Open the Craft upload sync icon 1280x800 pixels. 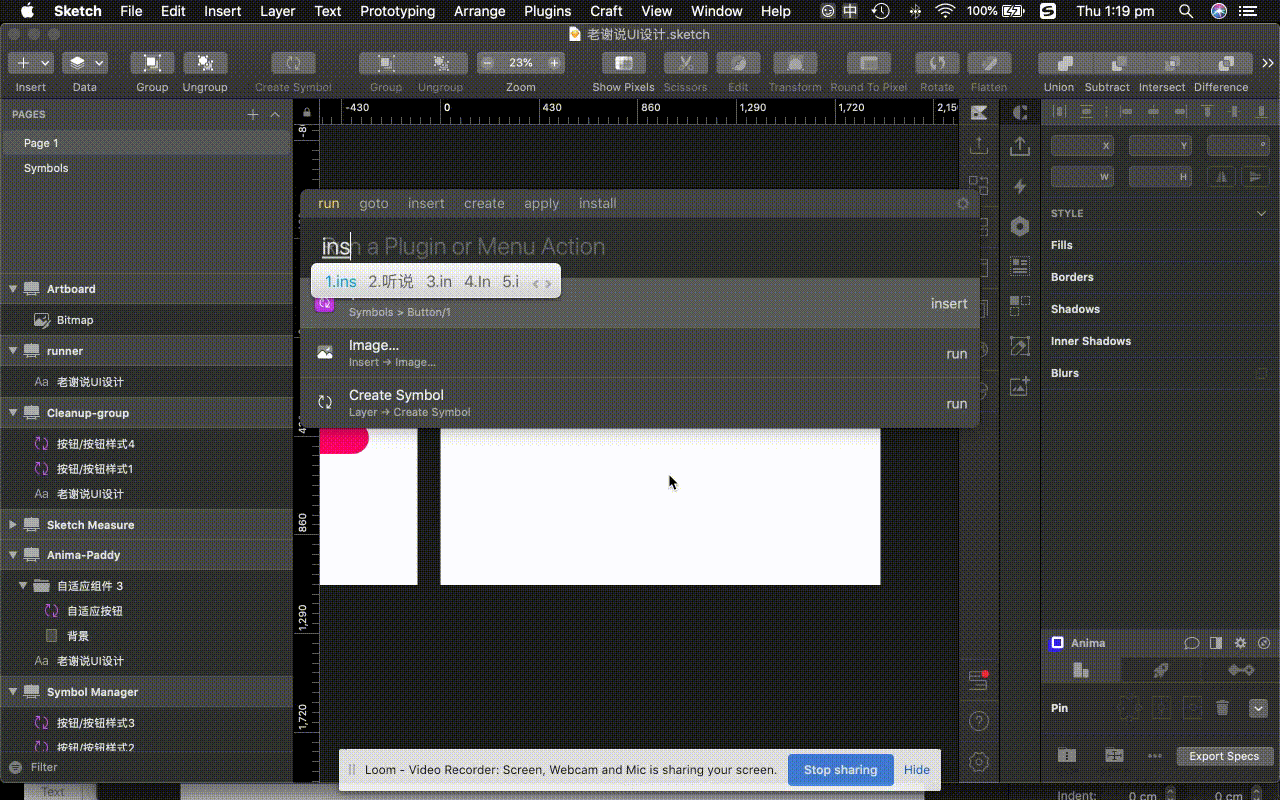[x=1020, y=146]
